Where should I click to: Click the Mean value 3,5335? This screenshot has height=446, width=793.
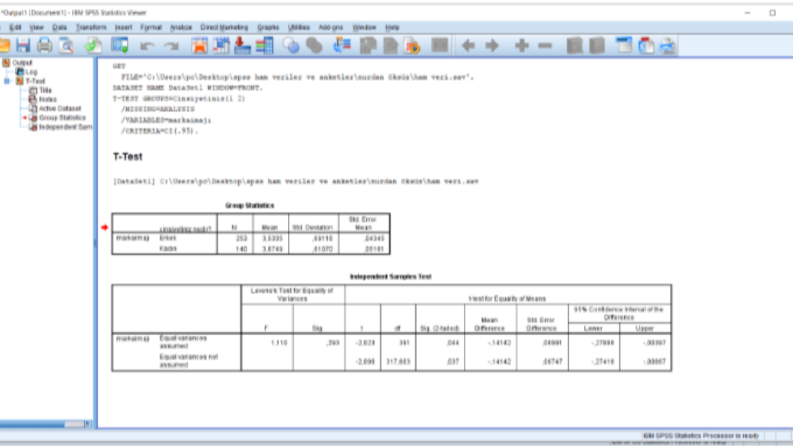click(x=274, y=238)
